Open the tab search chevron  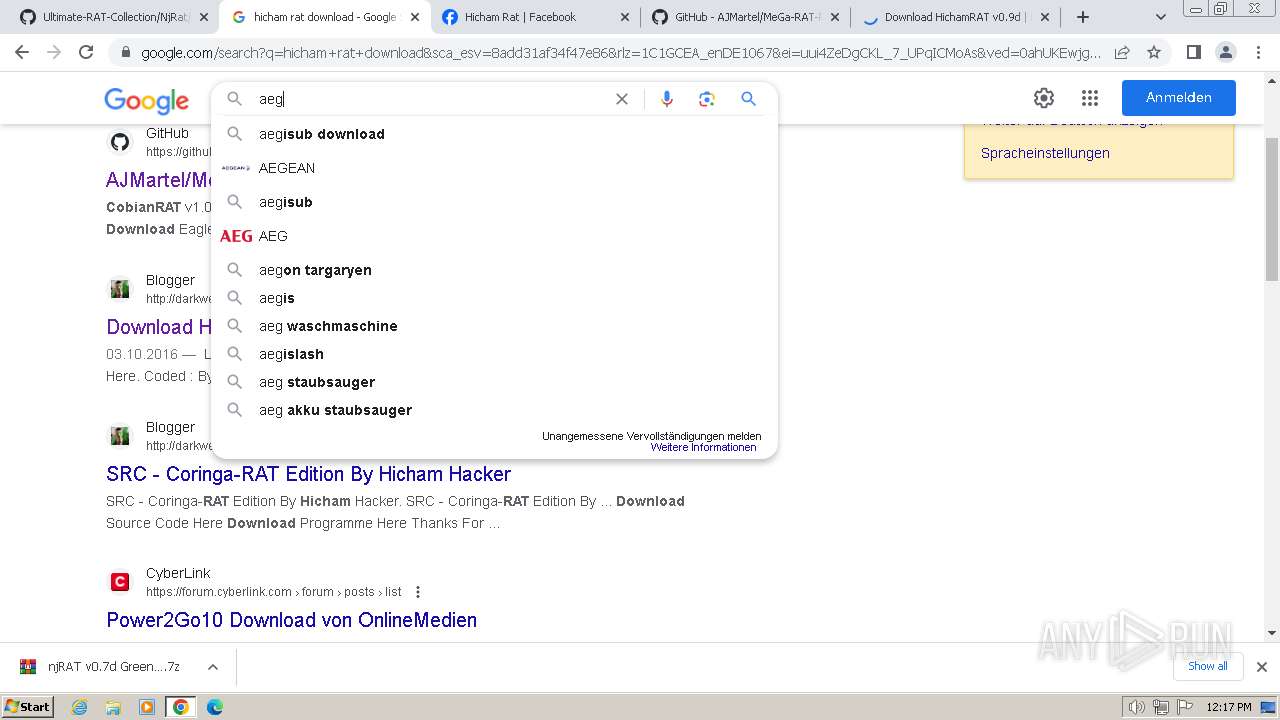tap(1160, 17)
